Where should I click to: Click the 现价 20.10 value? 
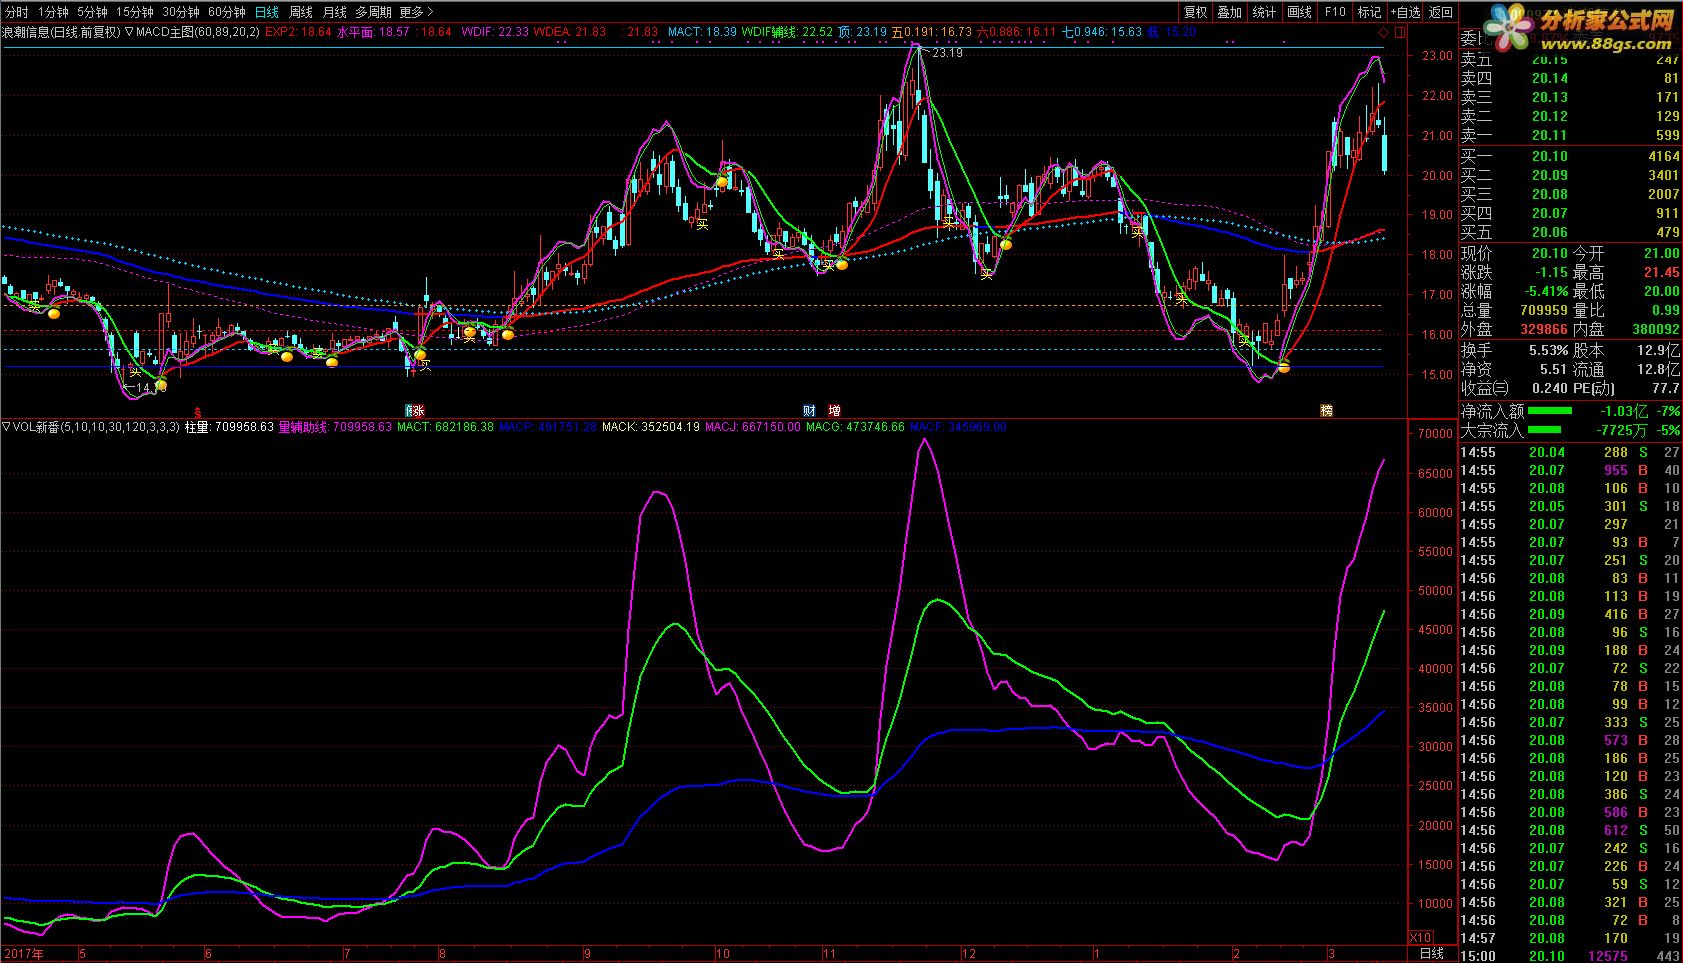[x=1550, y=253]
